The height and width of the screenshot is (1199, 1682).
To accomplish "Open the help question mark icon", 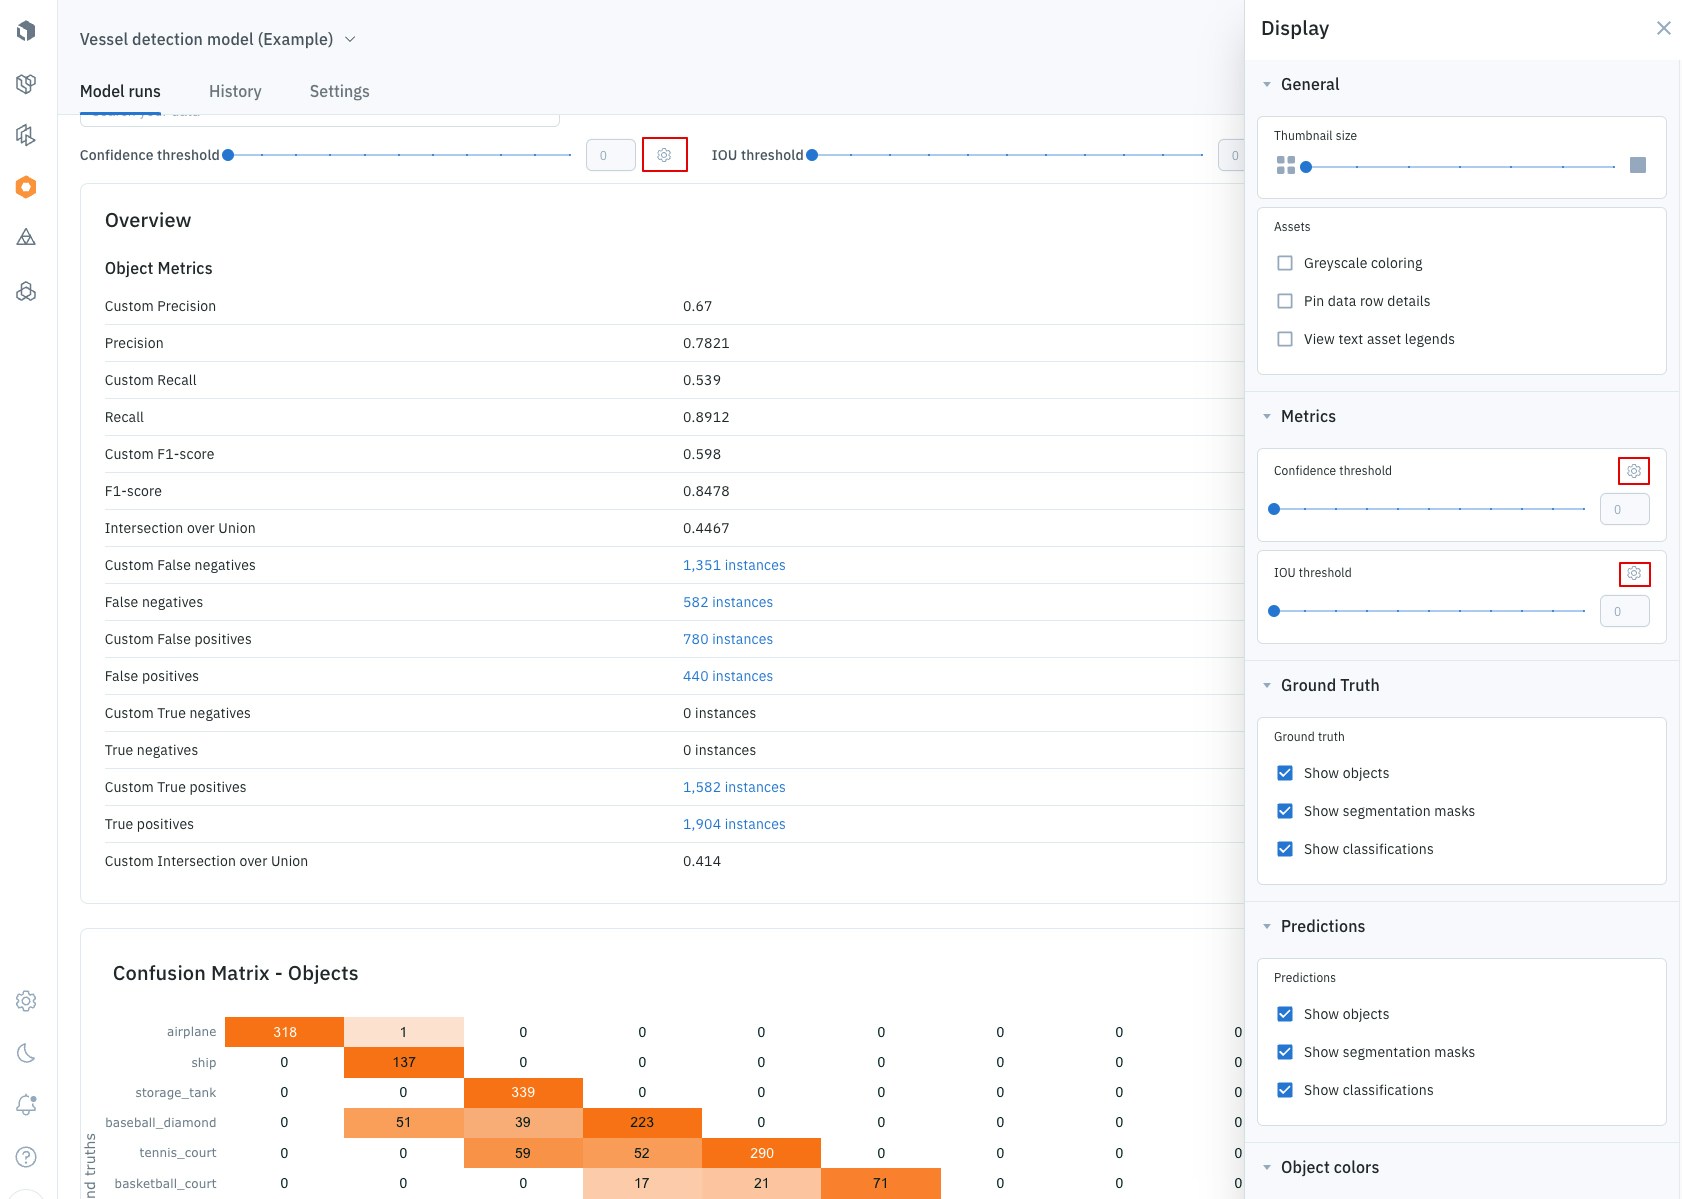I will [x=27, y=1157].
